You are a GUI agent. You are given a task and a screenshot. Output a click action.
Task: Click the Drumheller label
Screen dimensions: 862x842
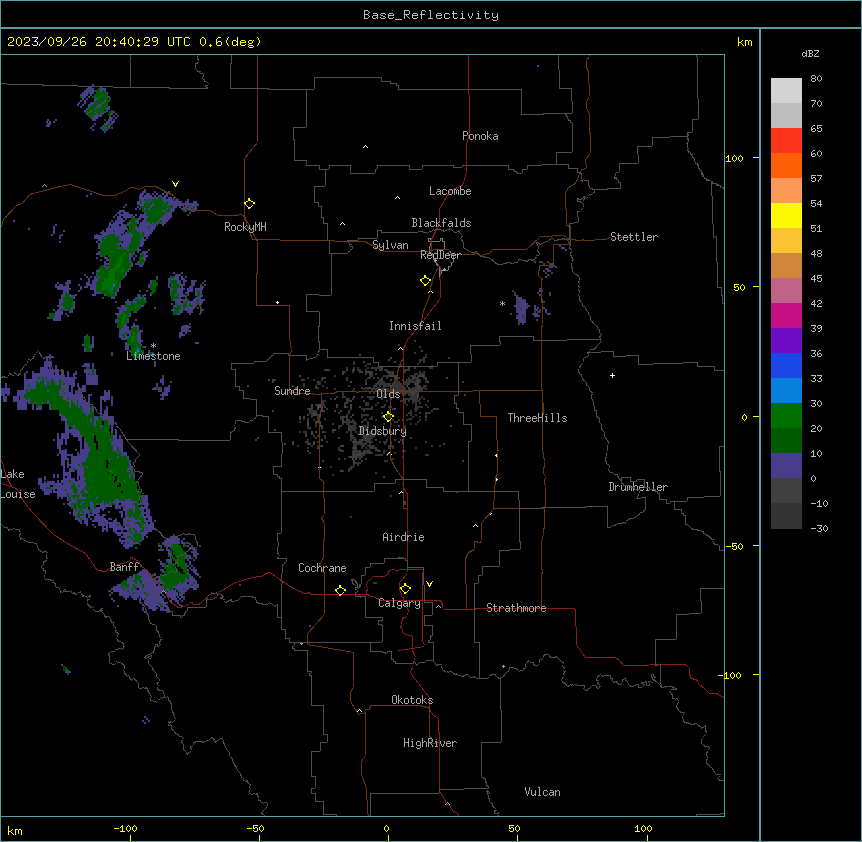[638, 487]
